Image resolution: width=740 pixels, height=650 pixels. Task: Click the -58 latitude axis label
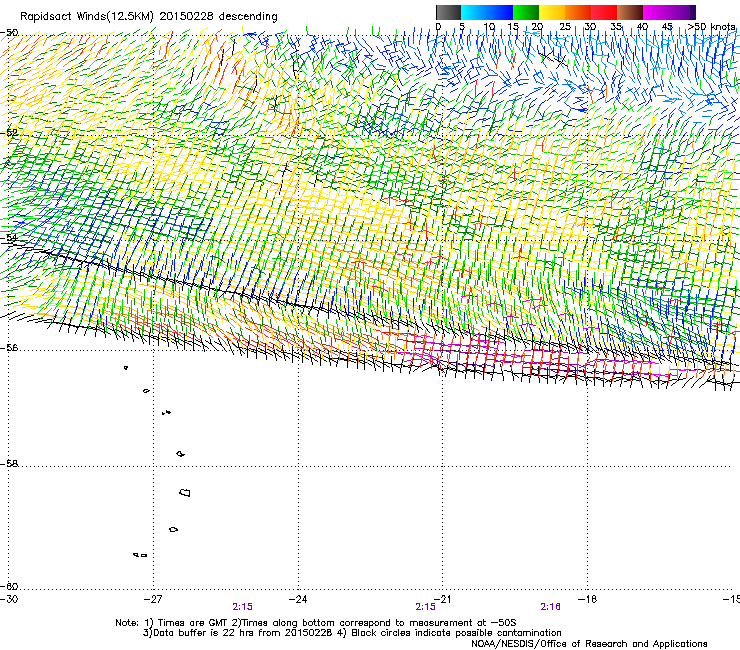pos(9,464)
